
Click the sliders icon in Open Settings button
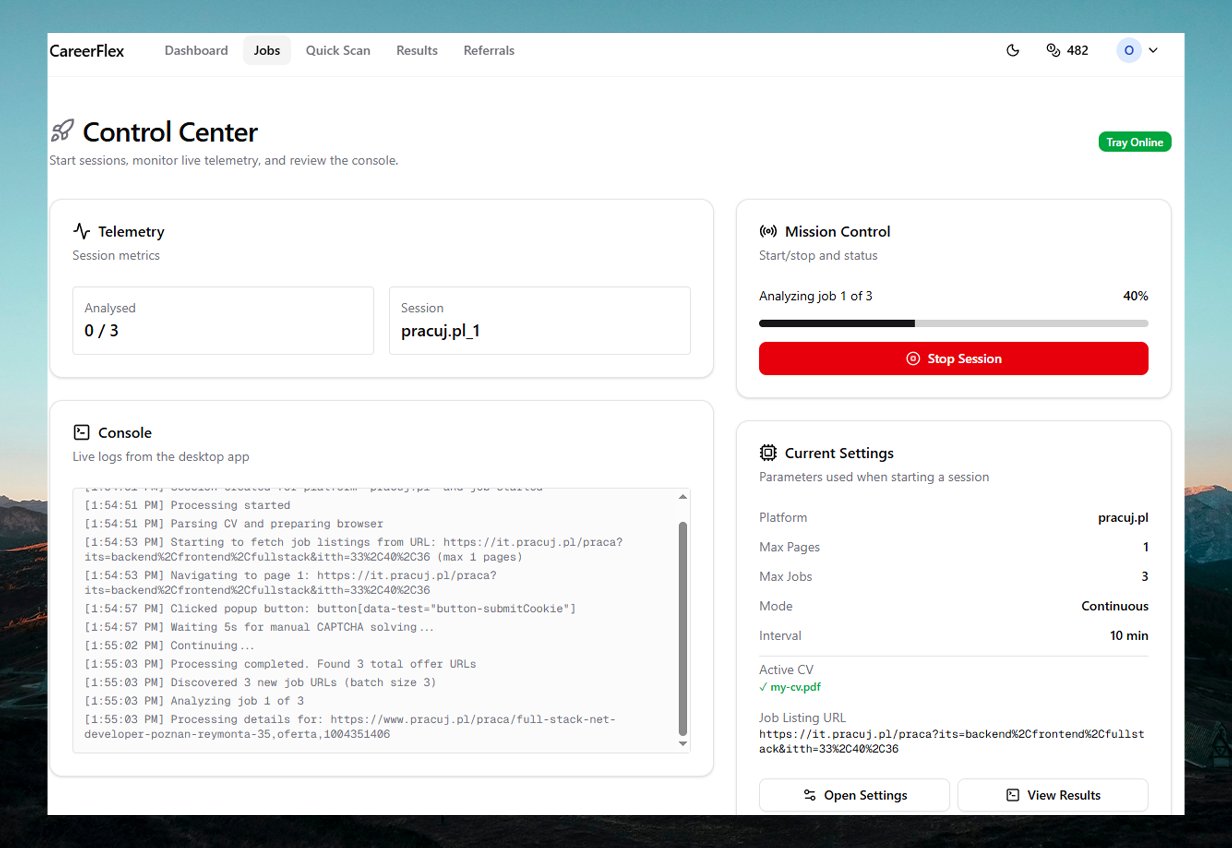(x=810, y=795)
